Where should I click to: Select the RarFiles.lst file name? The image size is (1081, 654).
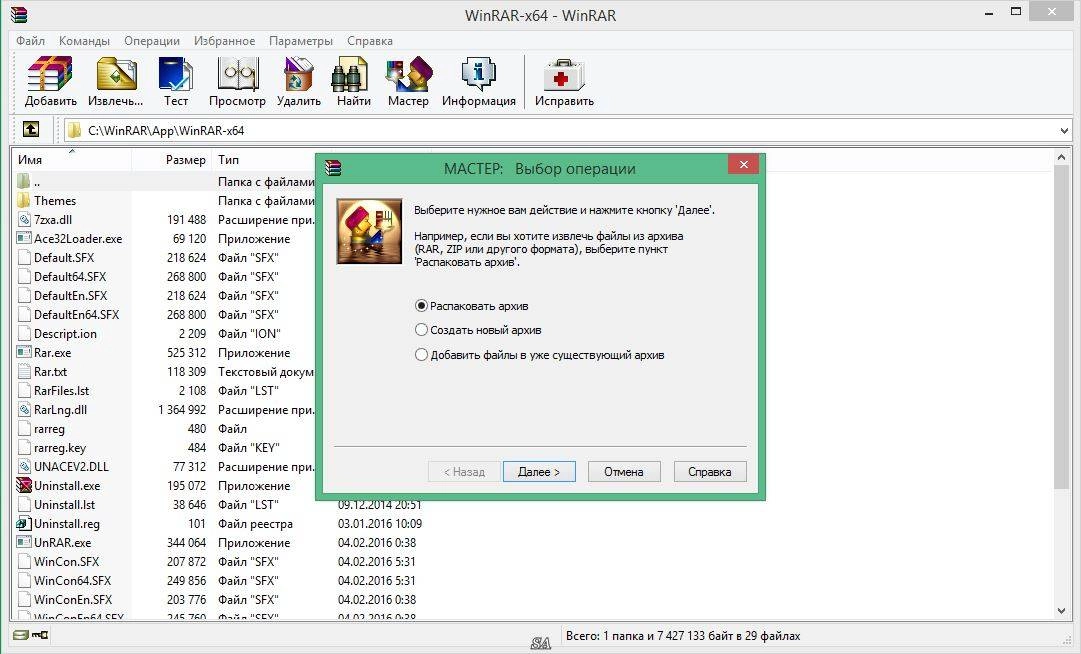coord(61,391)
